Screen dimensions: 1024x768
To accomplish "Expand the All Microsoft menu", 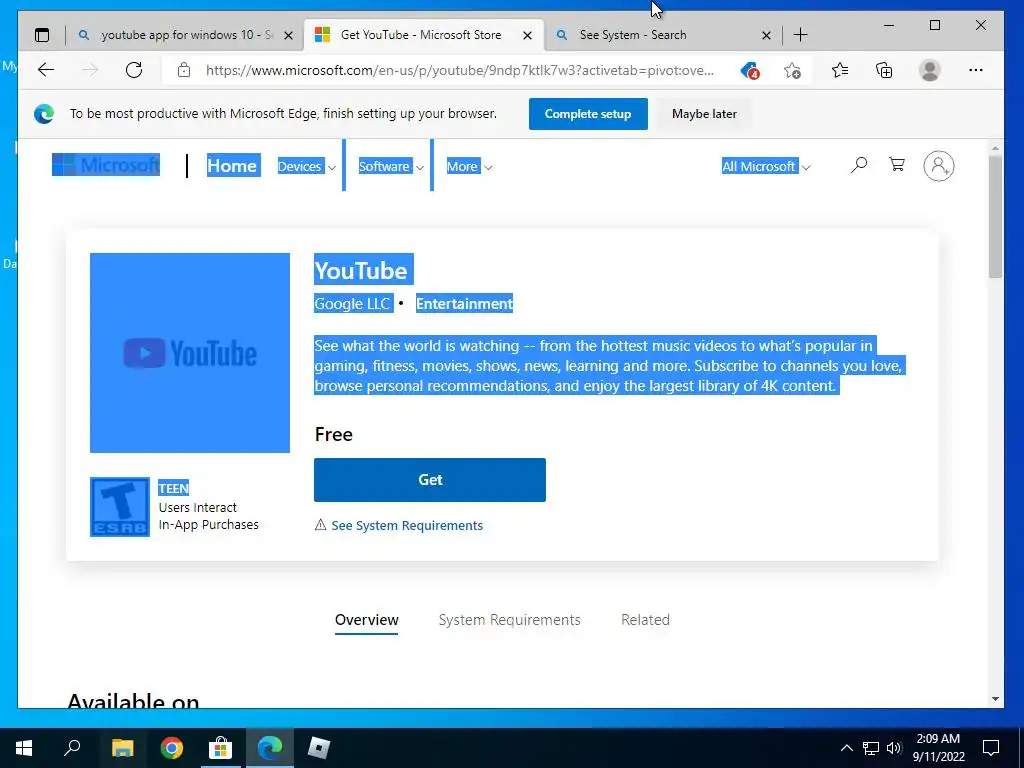I will (766, 167).
